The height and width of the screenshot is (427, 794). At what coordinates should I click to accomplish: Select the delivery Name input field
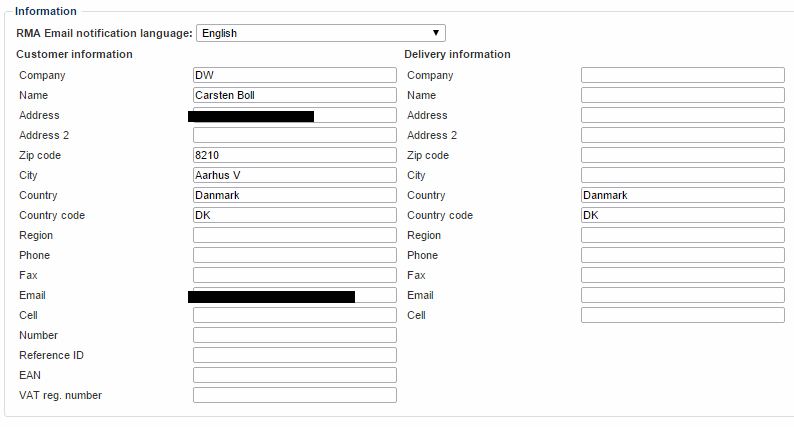click(x=682, y=95)
